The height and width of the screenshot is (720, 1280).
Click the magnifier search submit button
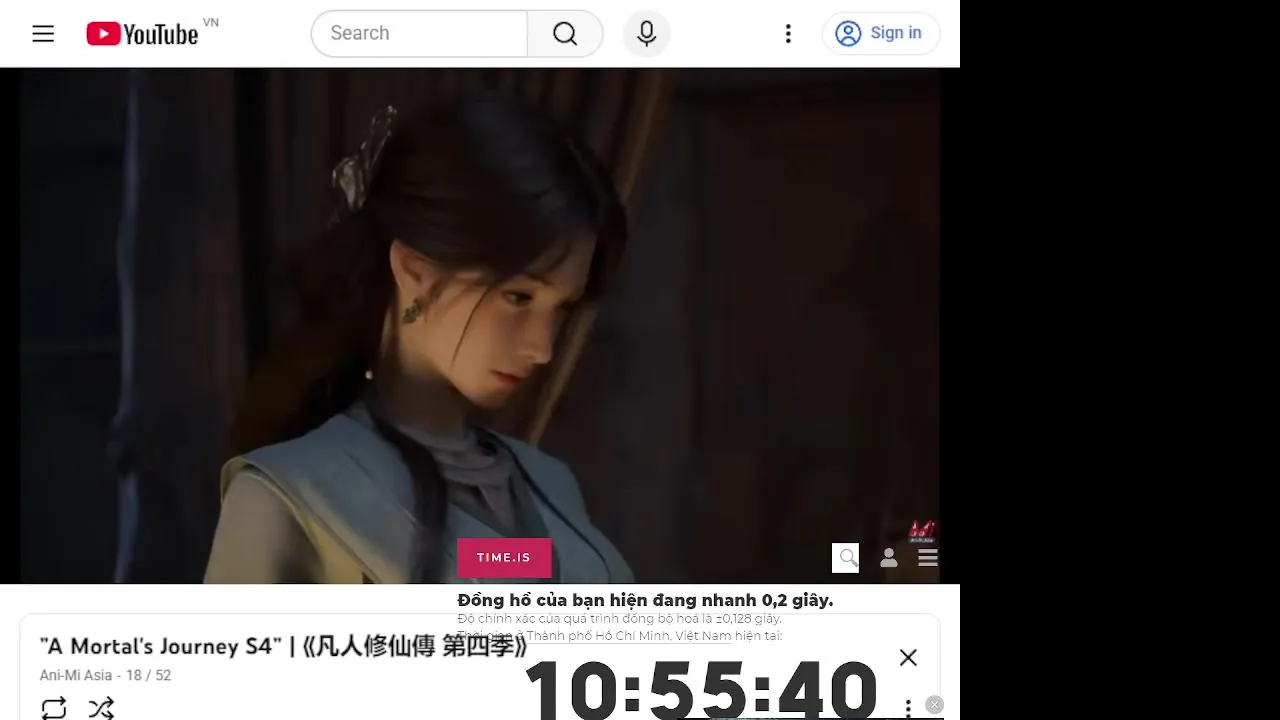tap(565, 33)
